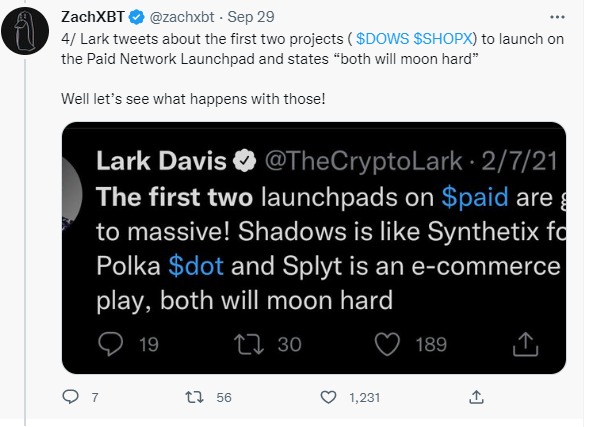Click the share icon inside the embedded screenshot
606x427 pixels.
tap(525, 344)
